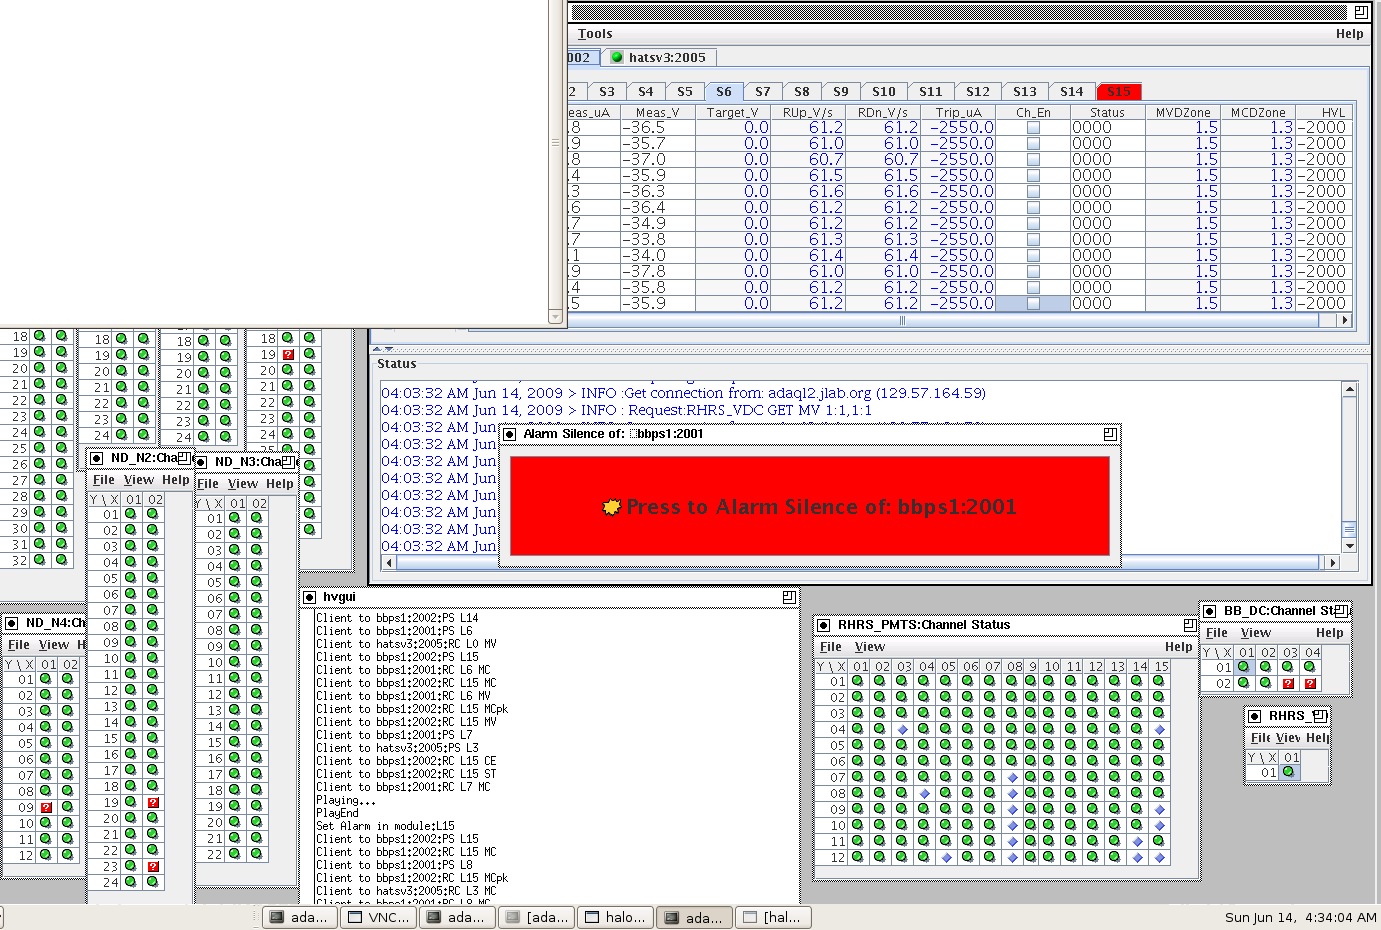The image size is (1381, 930).
Task: Open ND_N4 window menu icon
Action: coord(12,623)
